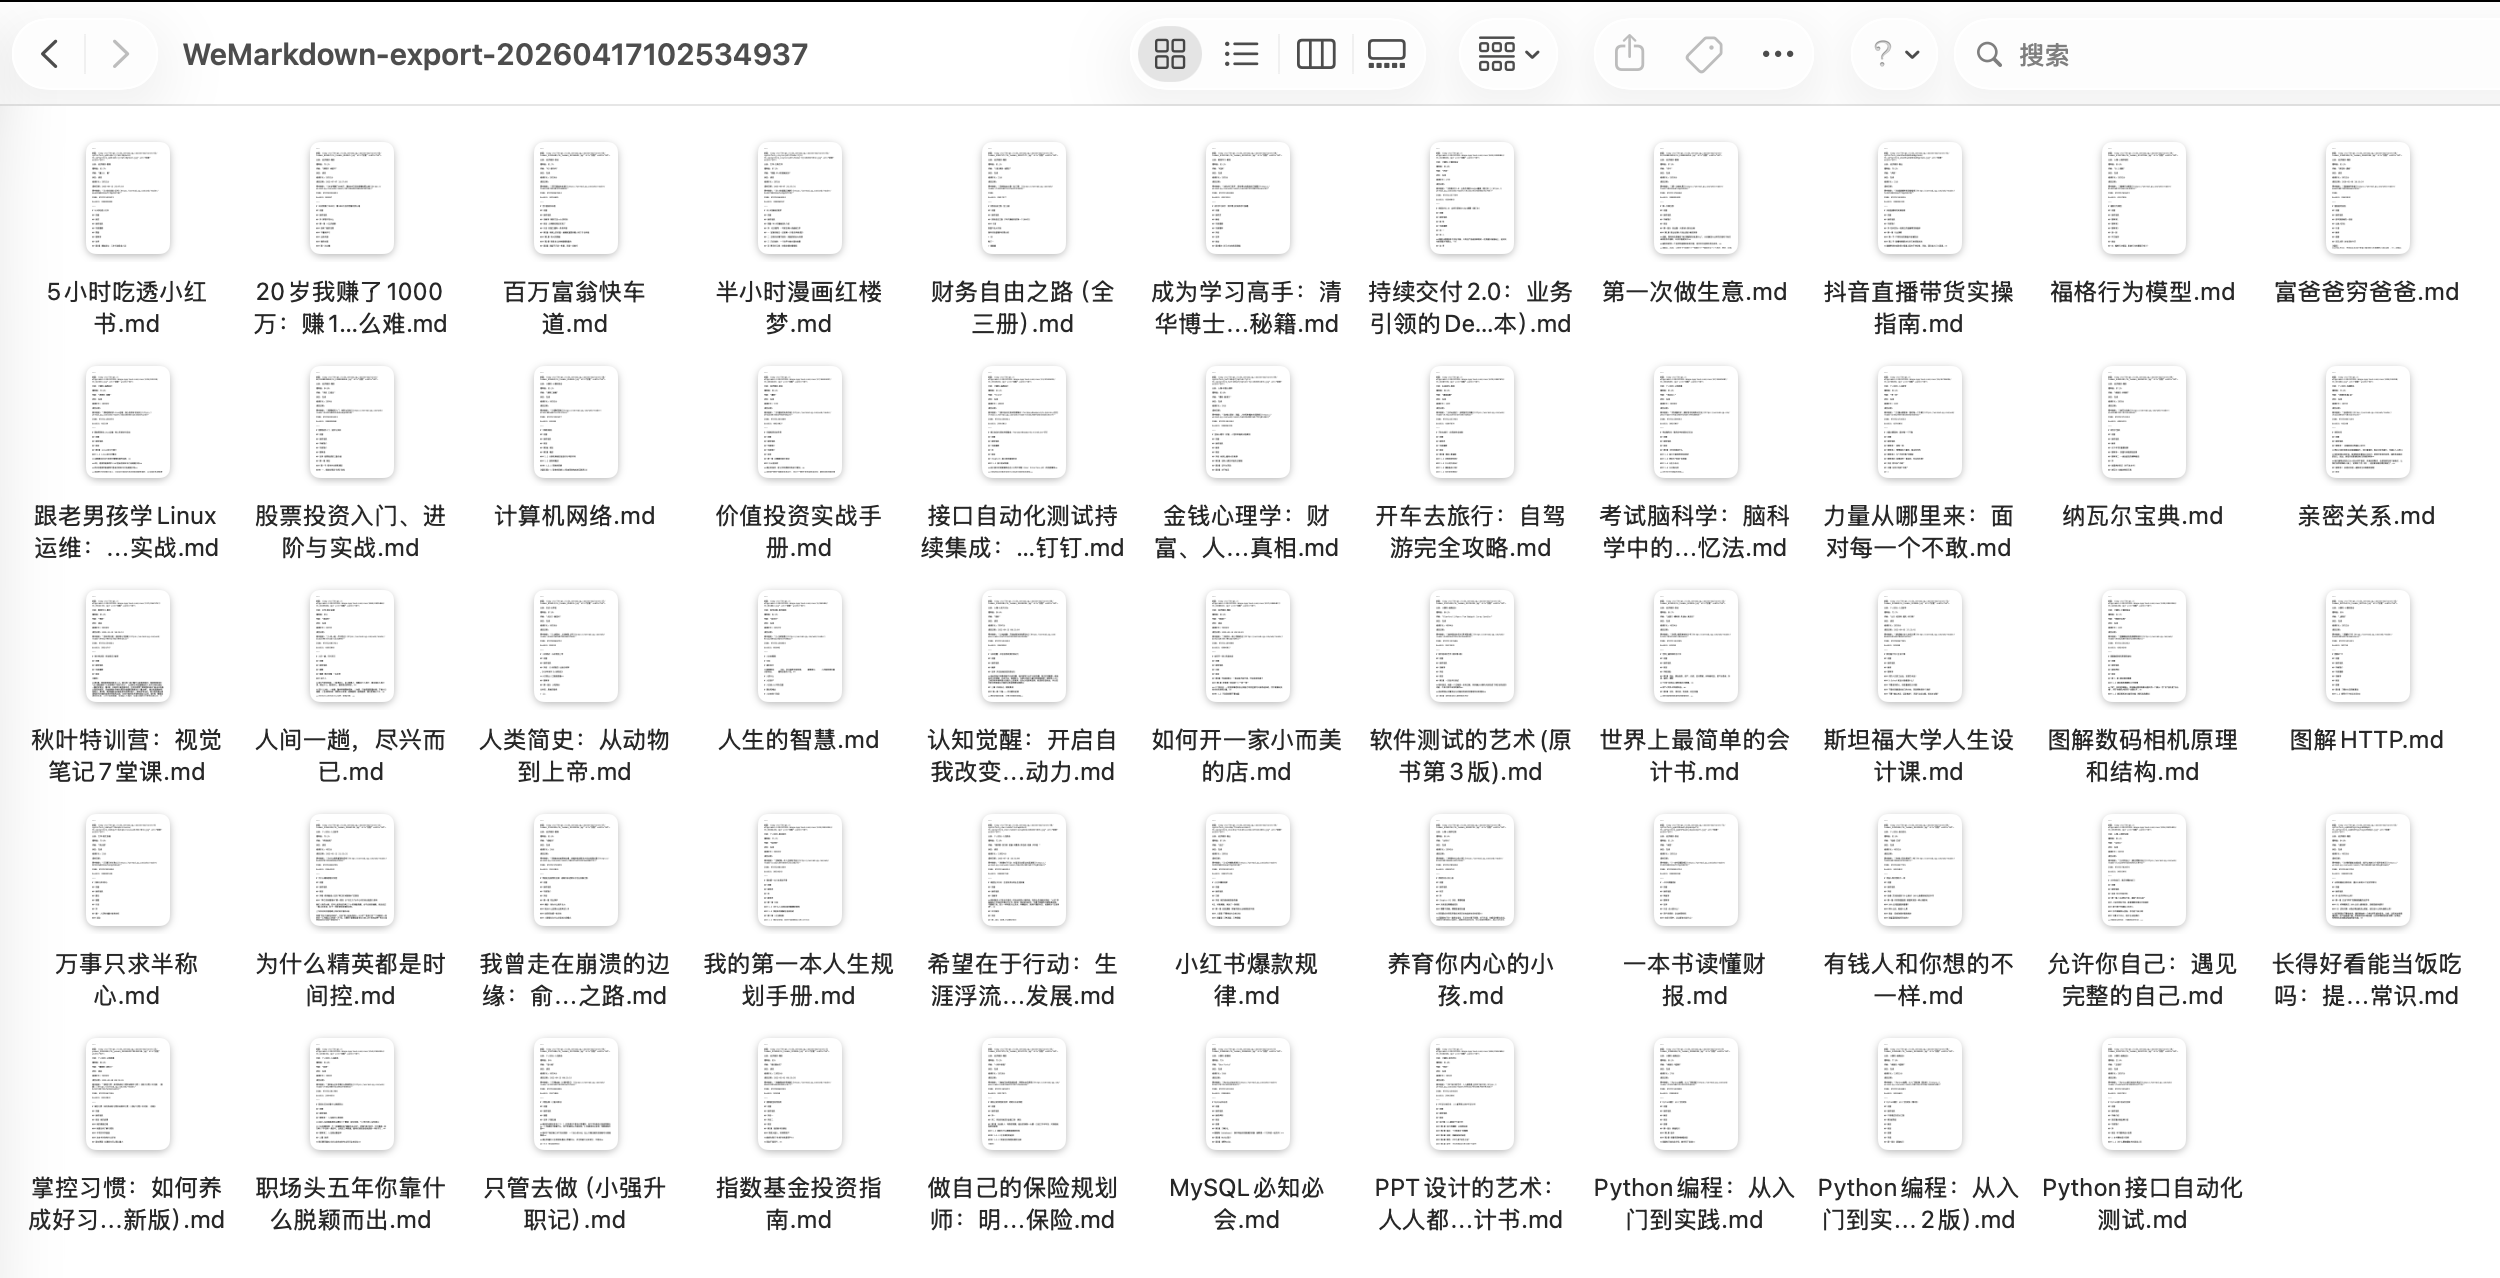Go back with the left chevron
This screenshot has height=1278, width=2500.
[50, 54]
